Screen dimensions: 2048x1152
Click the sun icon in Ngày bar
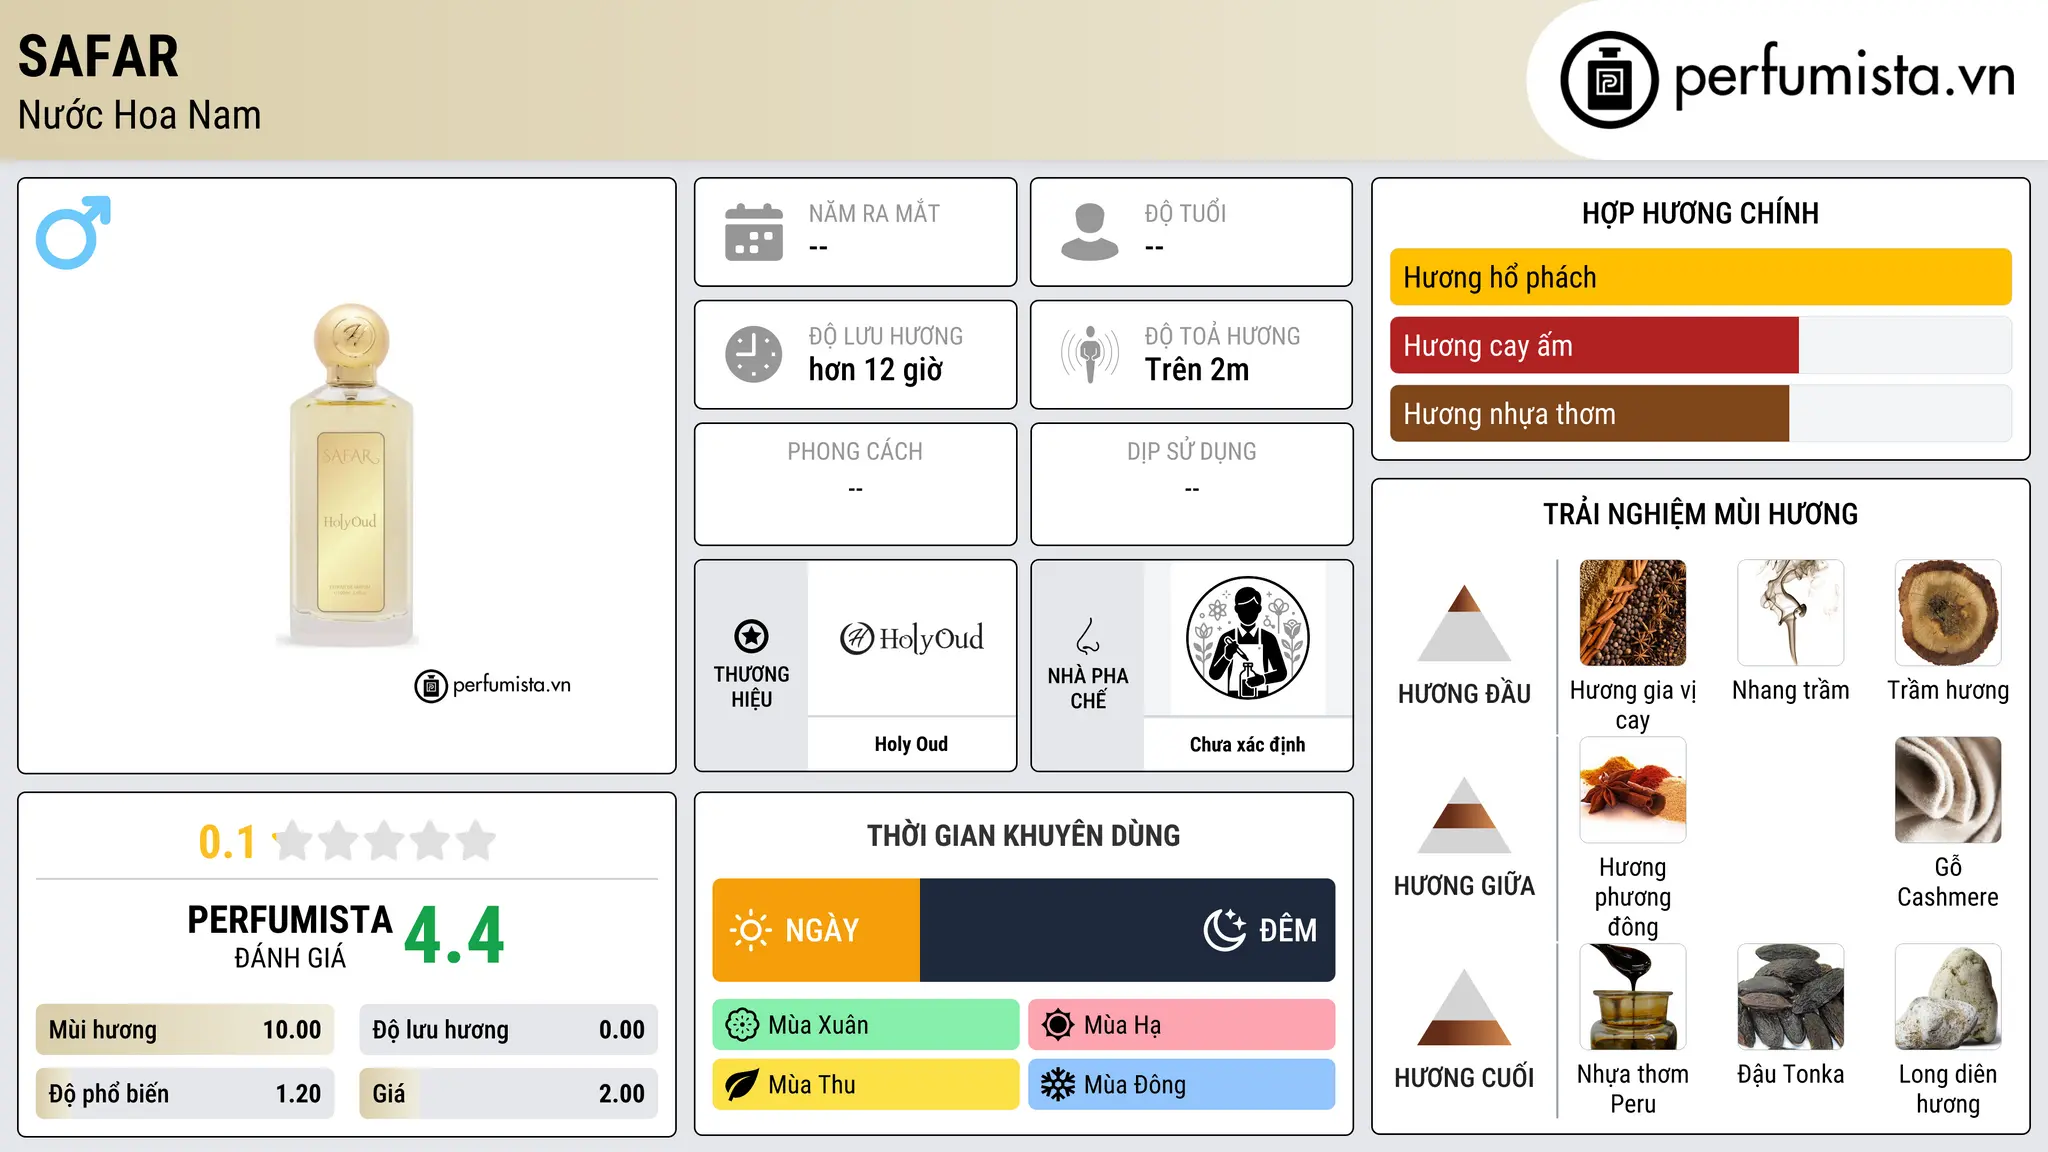pyautogui.click(x=751, y=930)
